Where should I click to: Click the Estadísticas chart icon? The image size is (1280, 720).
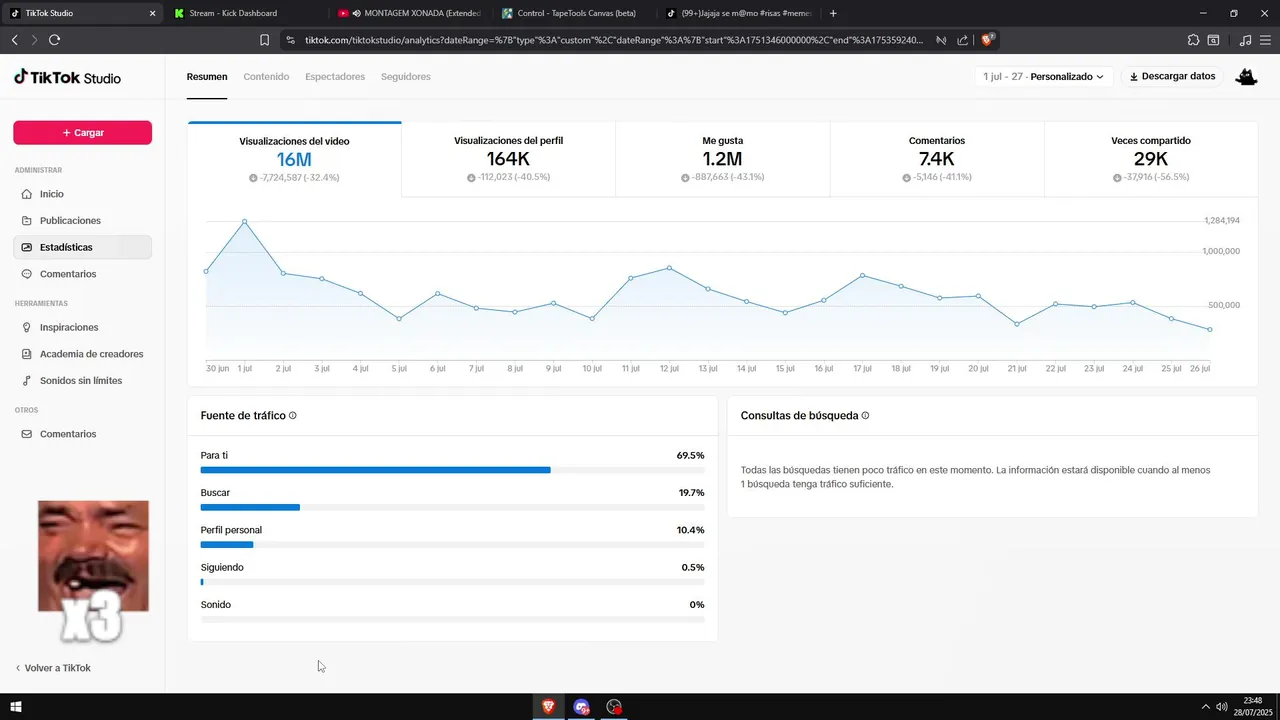pyautogui.click(x=26, y=247)
